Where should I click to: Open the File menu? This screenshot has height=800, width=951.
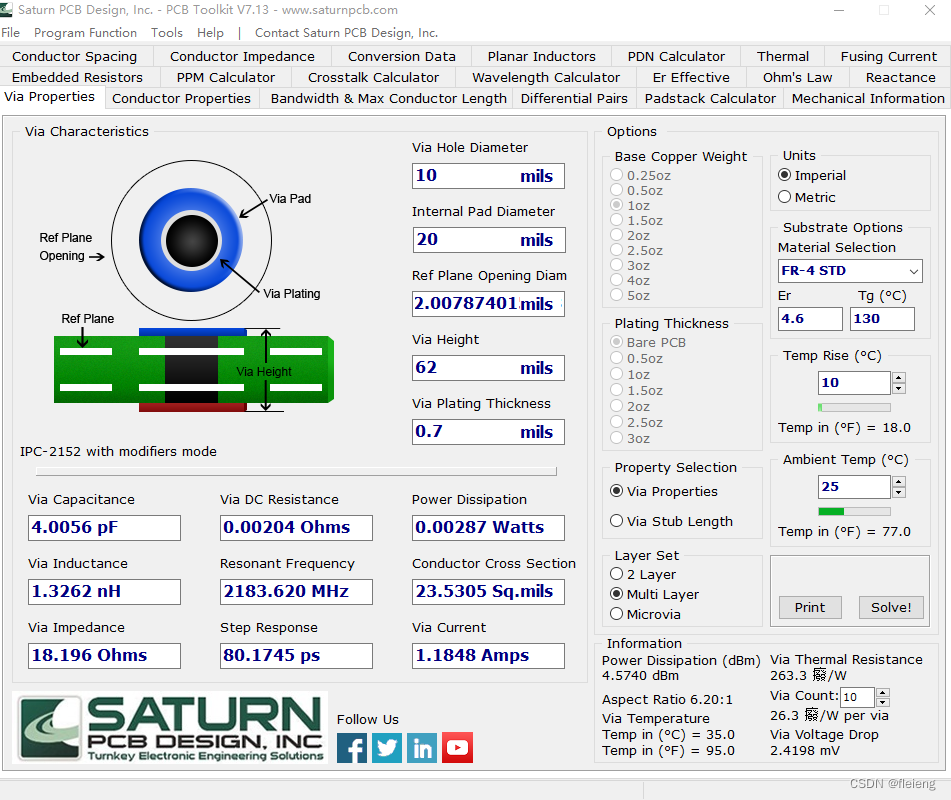(10, 33)
